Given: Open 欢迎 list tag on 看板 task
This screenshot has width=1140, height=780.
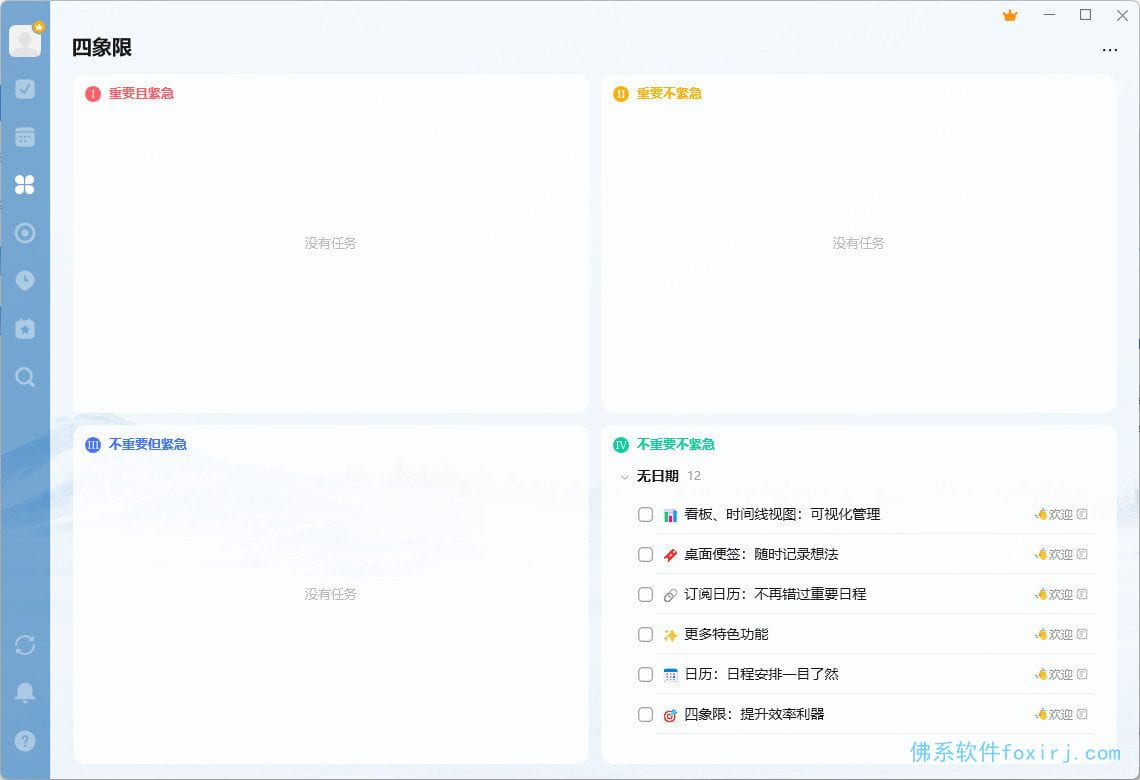Looking at the screenshot, I should click(x=1054, y=514).
